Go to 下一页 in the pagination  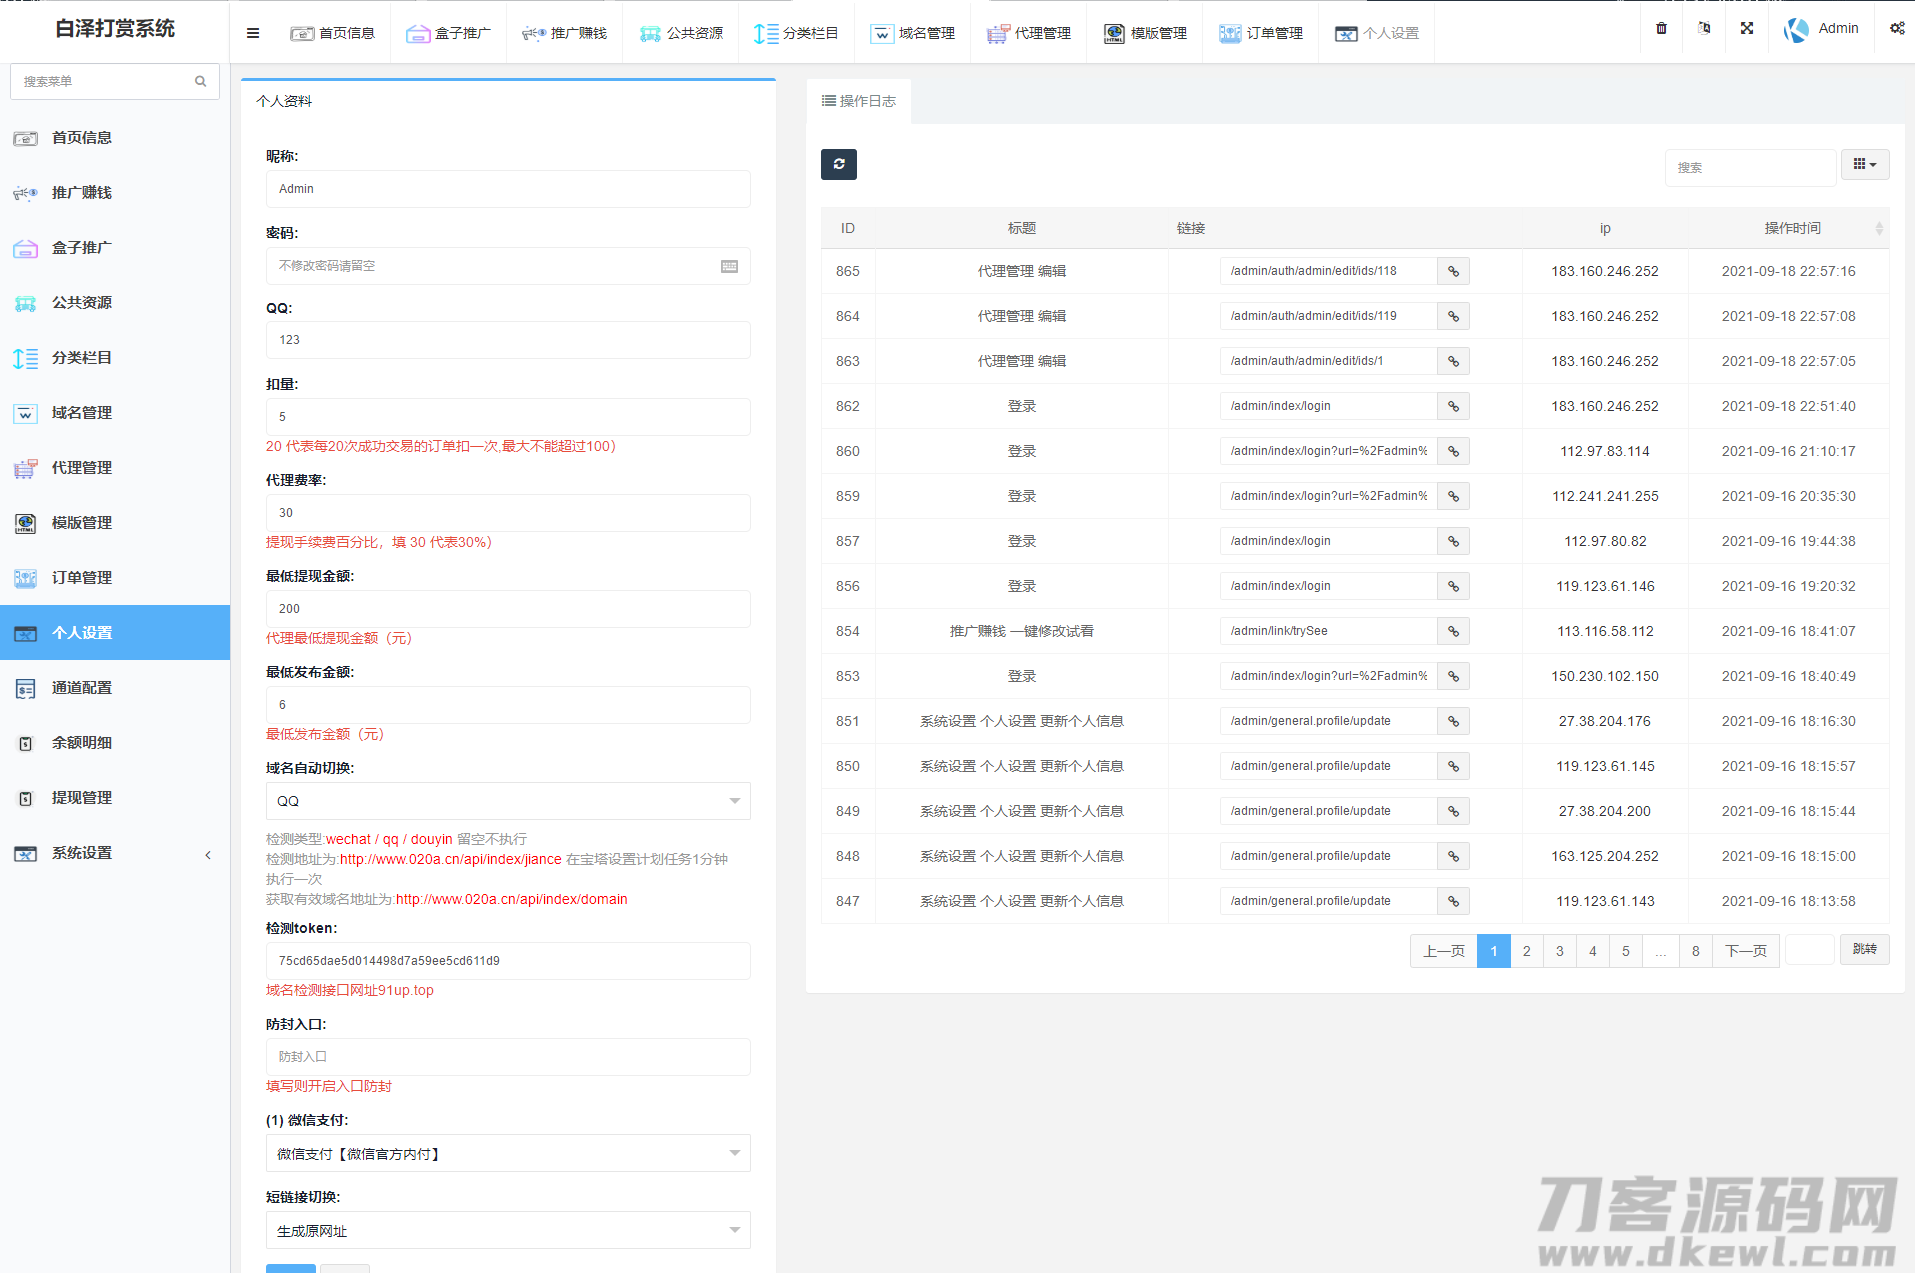click(1745, 951)
